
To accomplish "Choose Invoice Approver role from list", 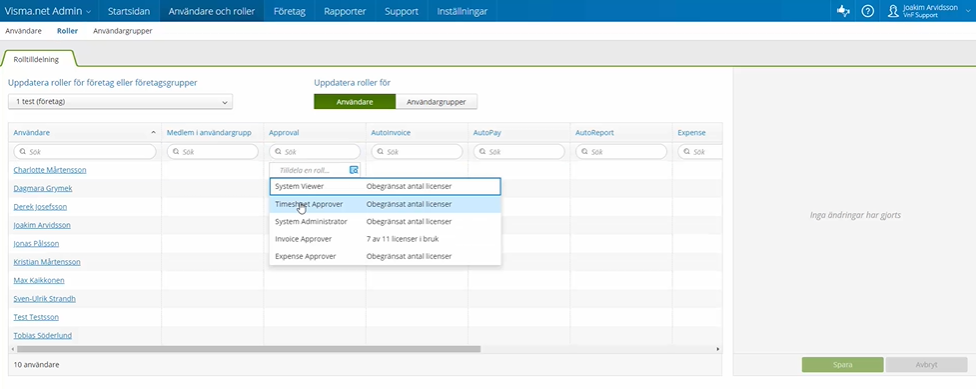I will (x=385, y=239).
